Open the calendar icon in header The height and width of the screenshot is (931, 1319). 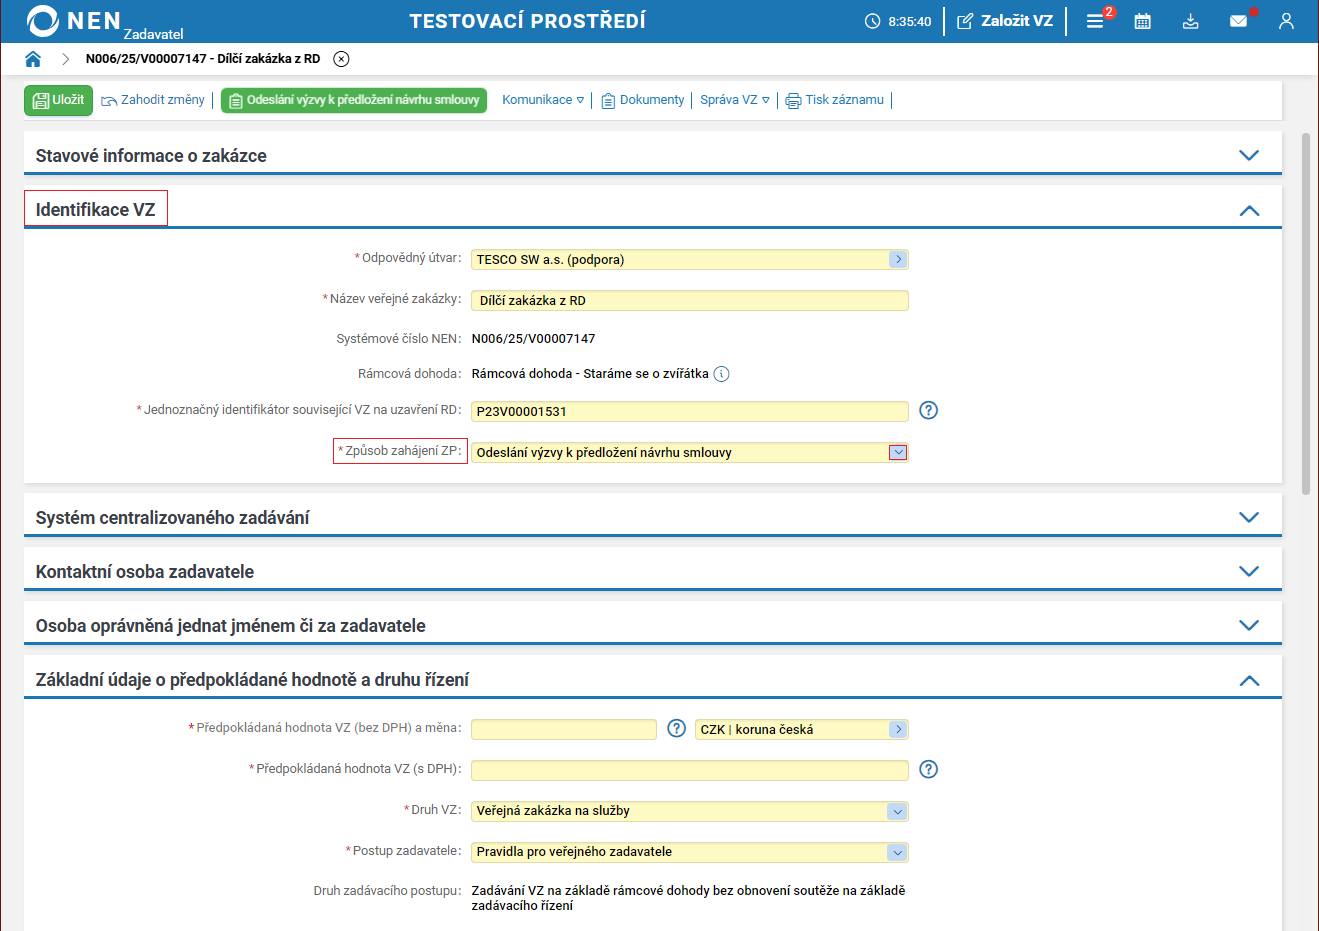1142,21
